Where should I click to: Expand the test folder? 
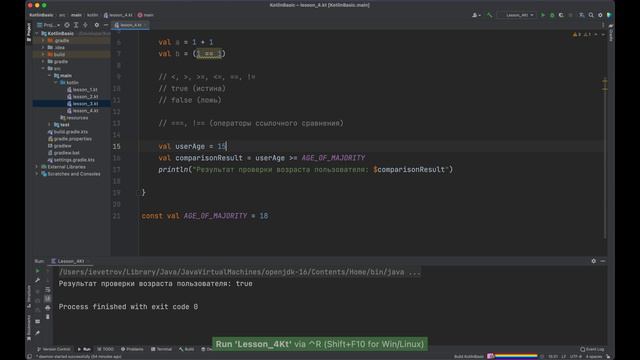(49, 124)
